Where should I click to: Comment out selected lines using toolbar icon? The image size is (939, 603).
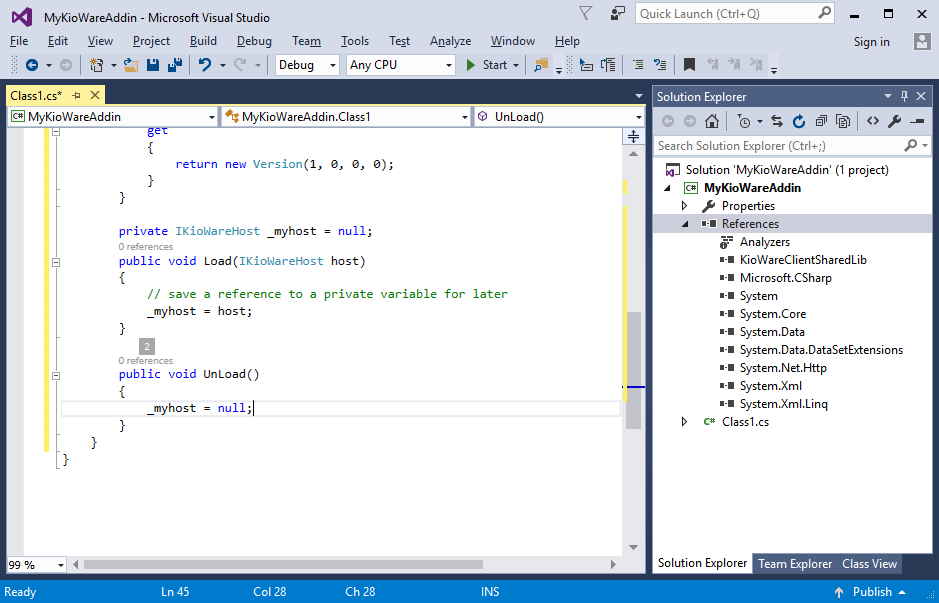pyautogui.click(x=638, y=65)
